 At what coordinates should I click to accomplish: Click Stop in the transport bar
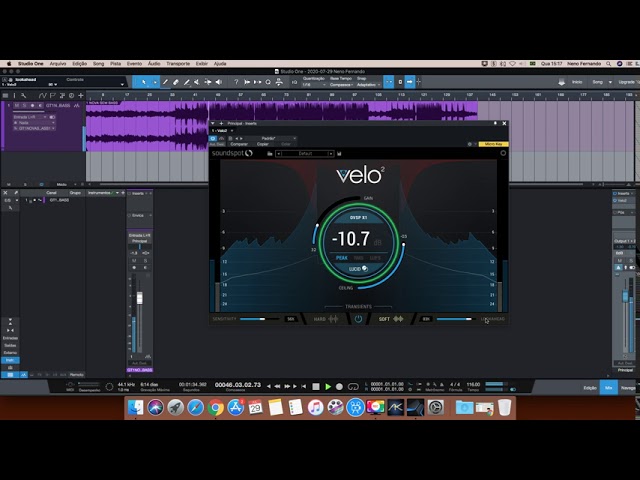coord(316,386)
